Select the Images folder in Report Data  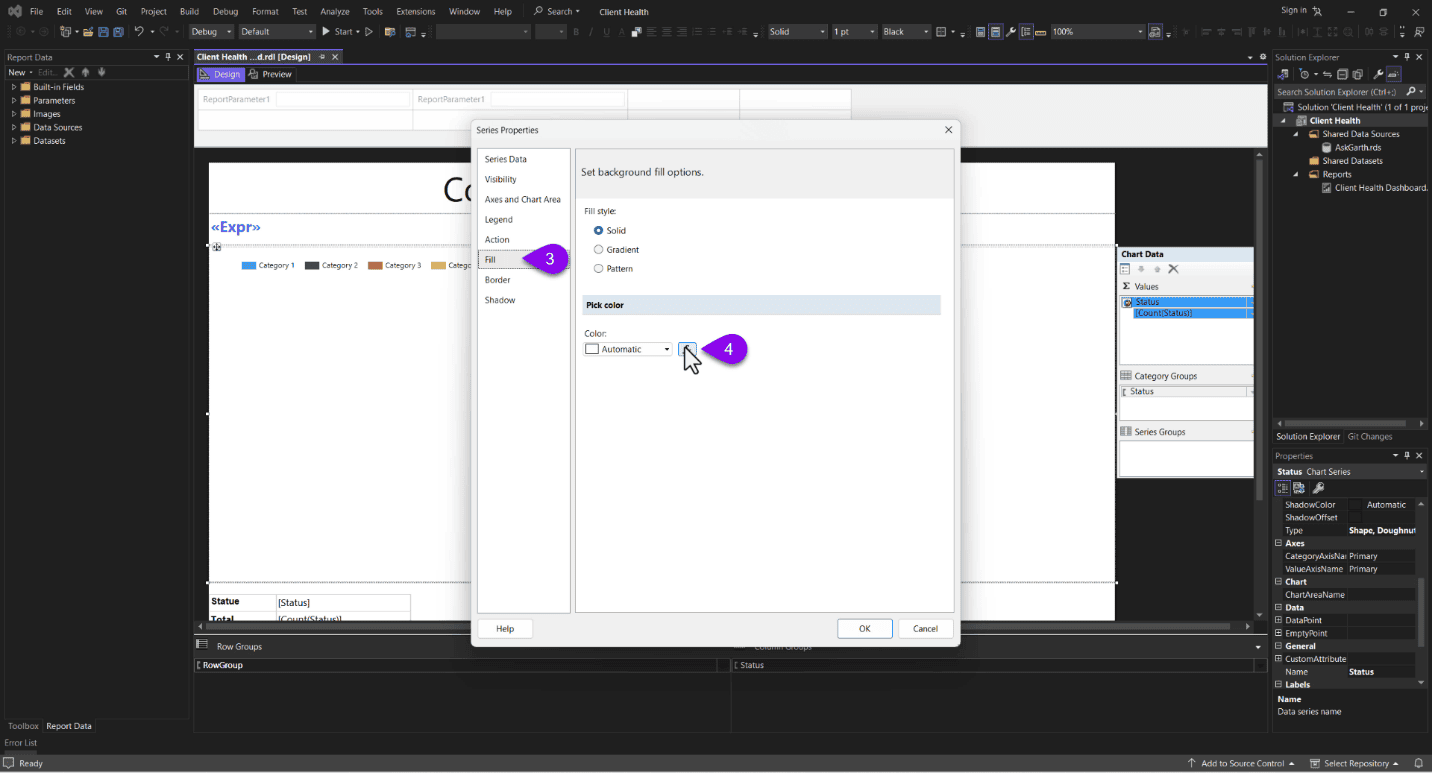[46, 114]
